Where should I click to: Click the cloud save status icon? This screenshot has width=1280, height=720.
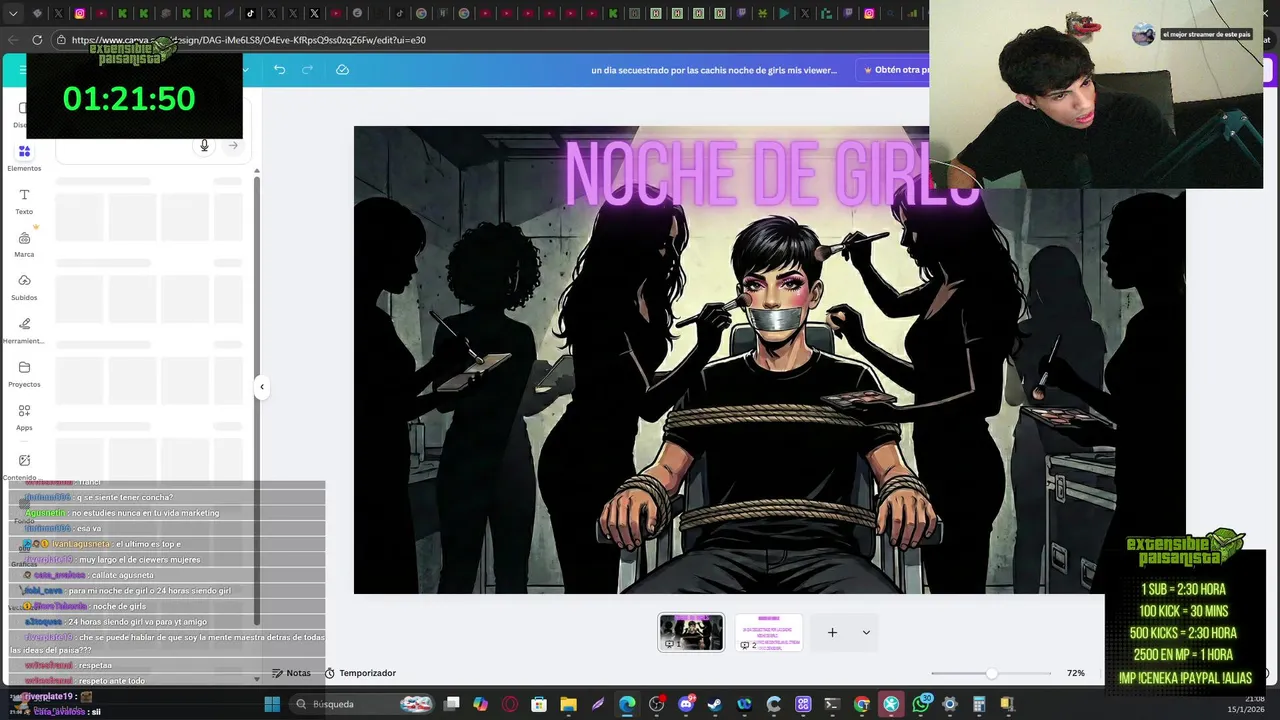pyautogui.click(x=342, y=70)
